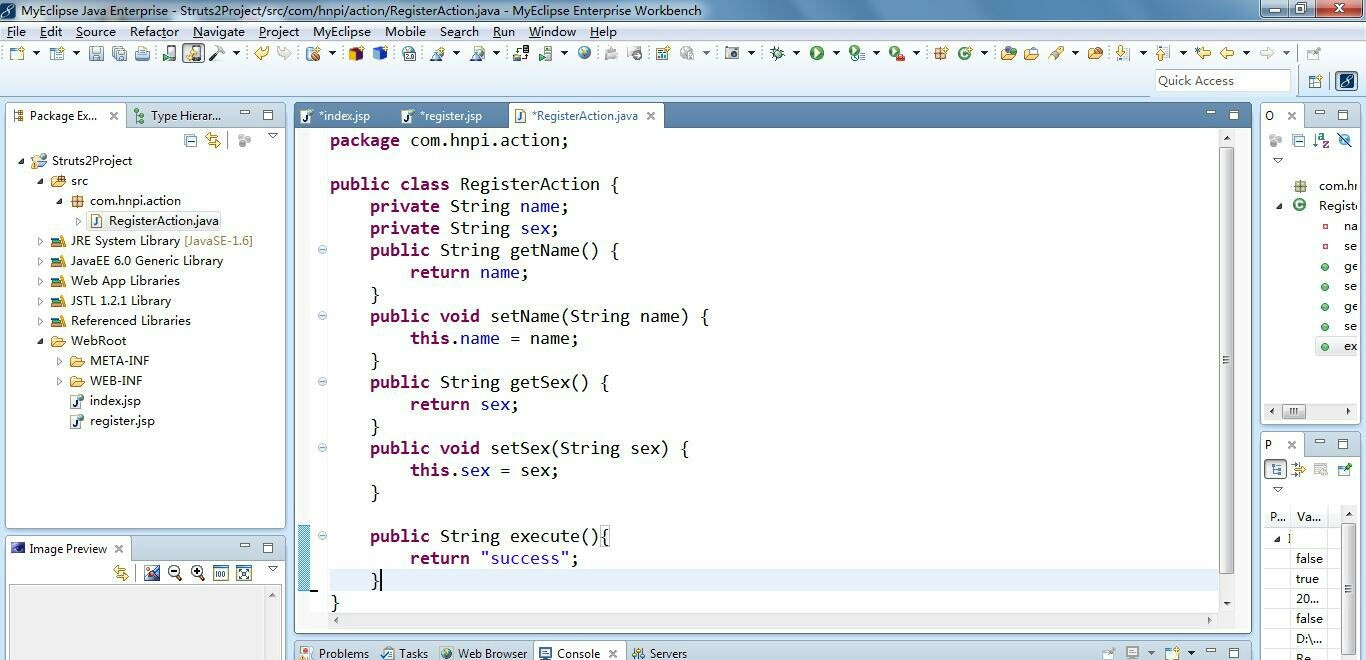Open the Refactor menu

coord(154,32)
